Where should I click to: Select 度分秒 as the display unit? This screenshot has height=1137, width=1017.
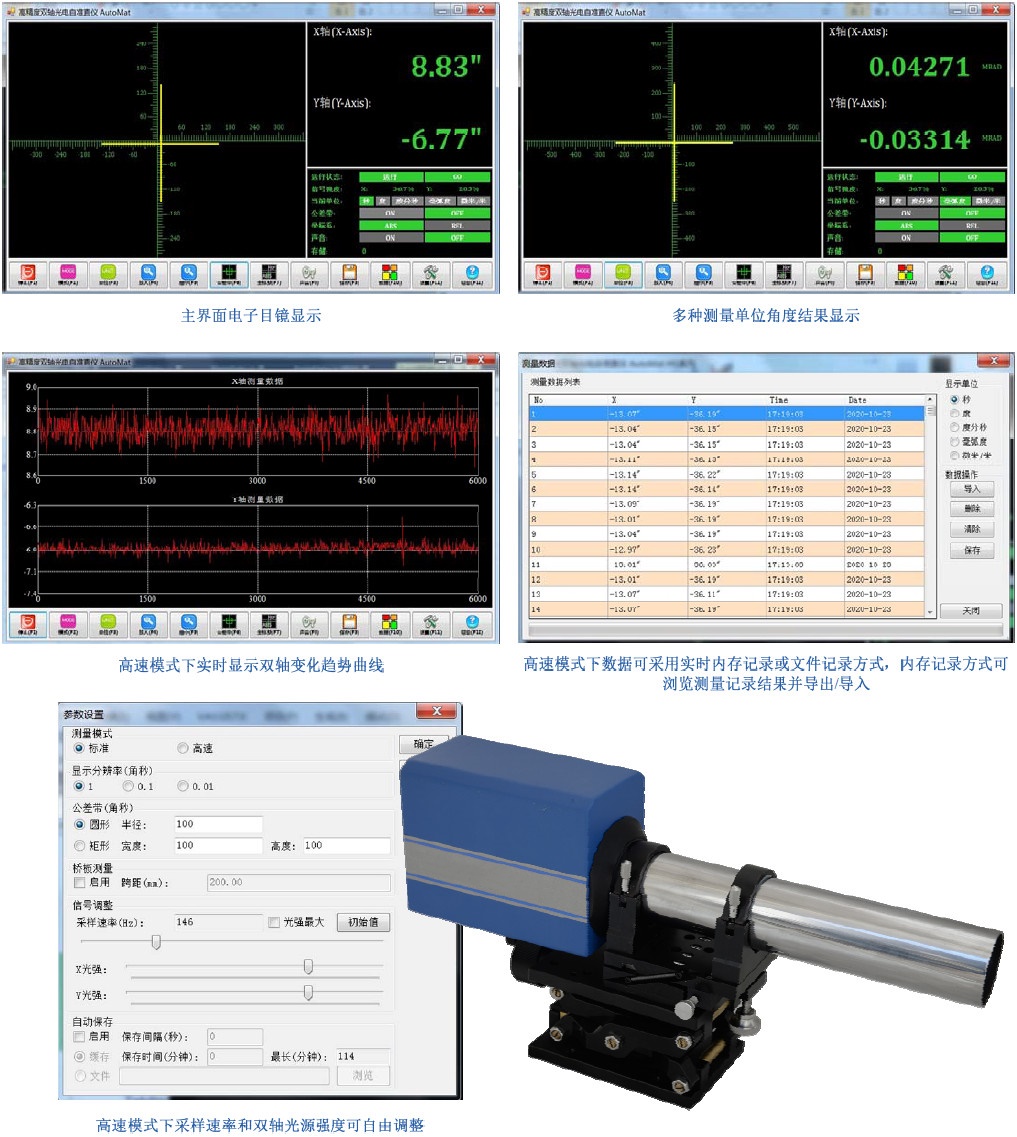pyautogui.click(x=954, y=427)
